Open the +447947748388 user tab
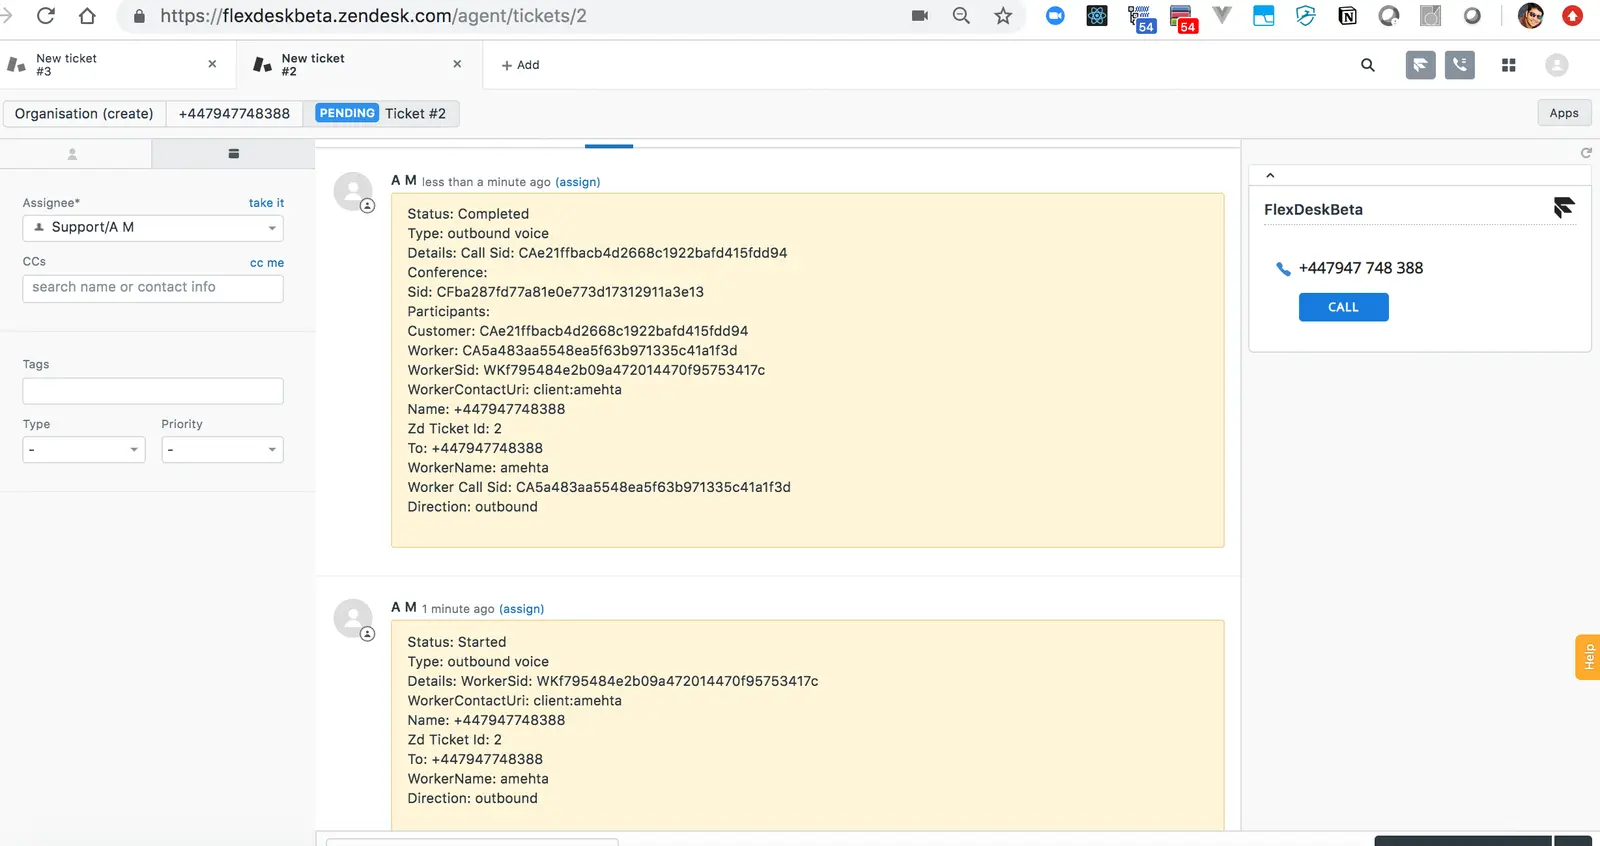 click(234, 113)
